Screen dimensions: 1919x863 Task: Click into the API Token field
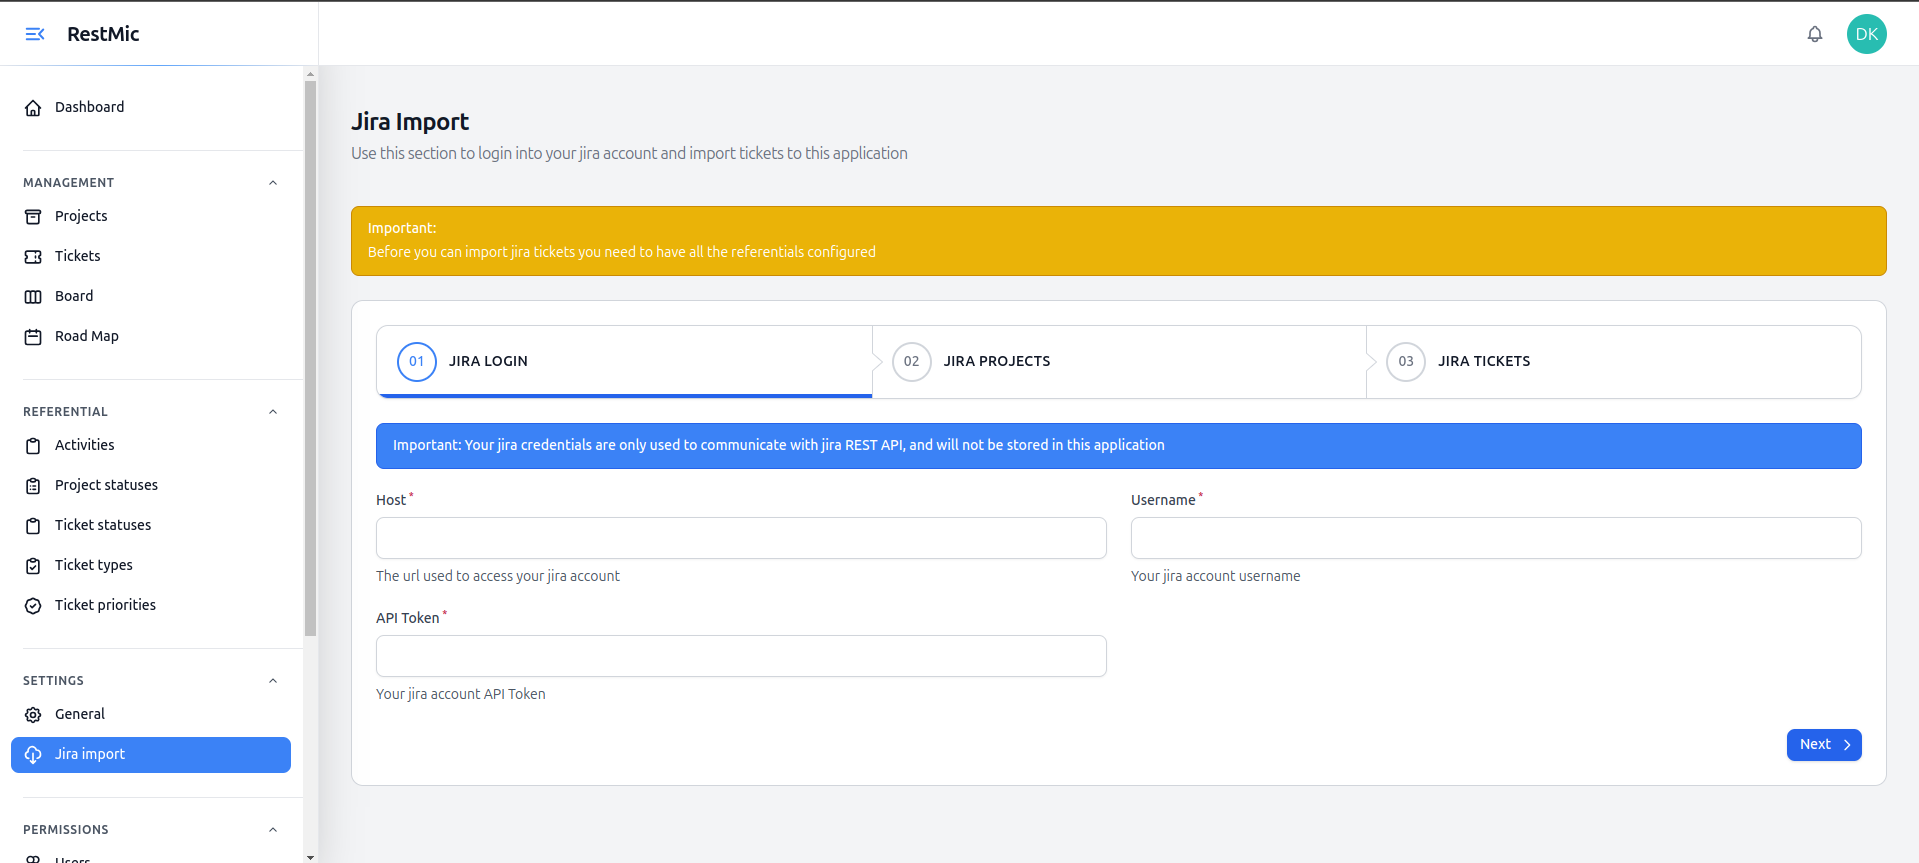(x=741, y=656)
